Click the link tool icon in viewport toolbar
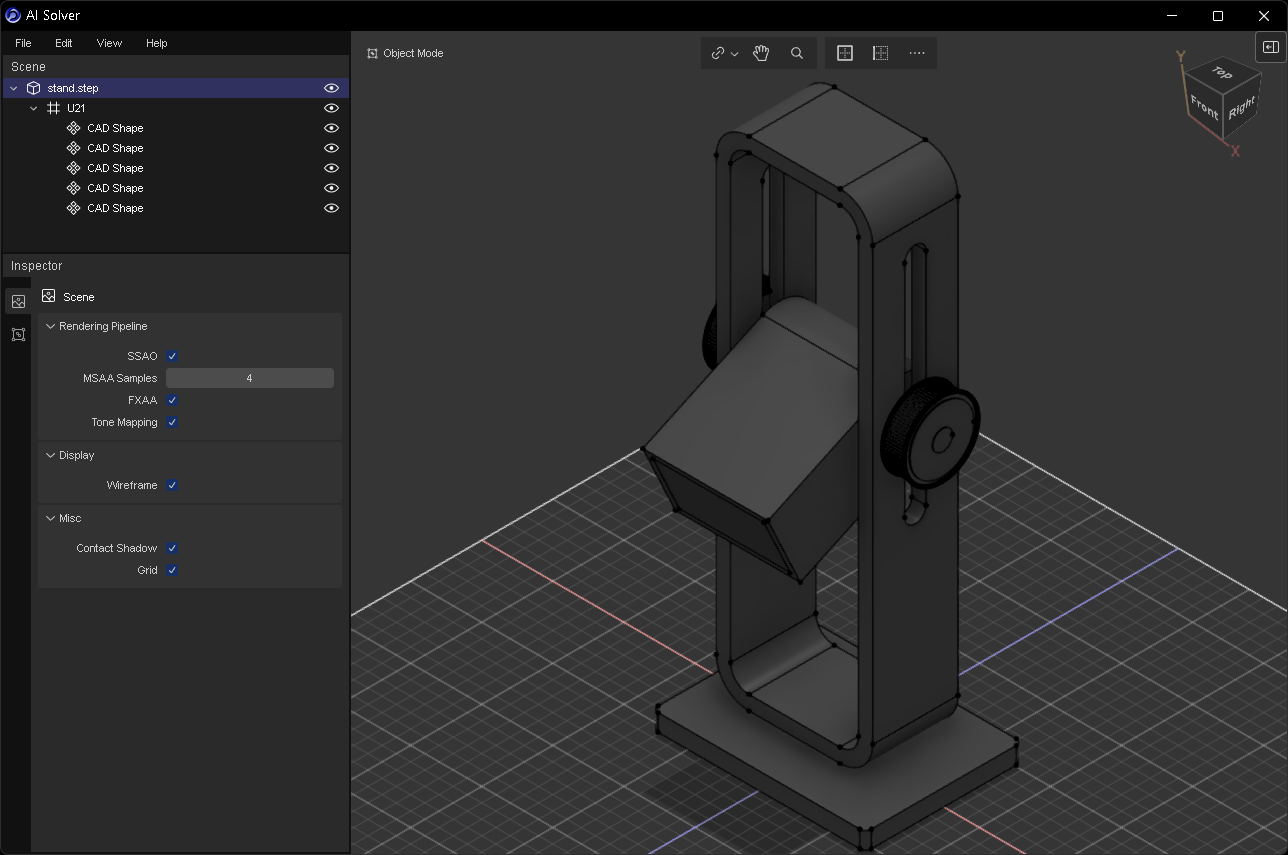This screenshot has height=855, width=1288. tap(718, 53)
